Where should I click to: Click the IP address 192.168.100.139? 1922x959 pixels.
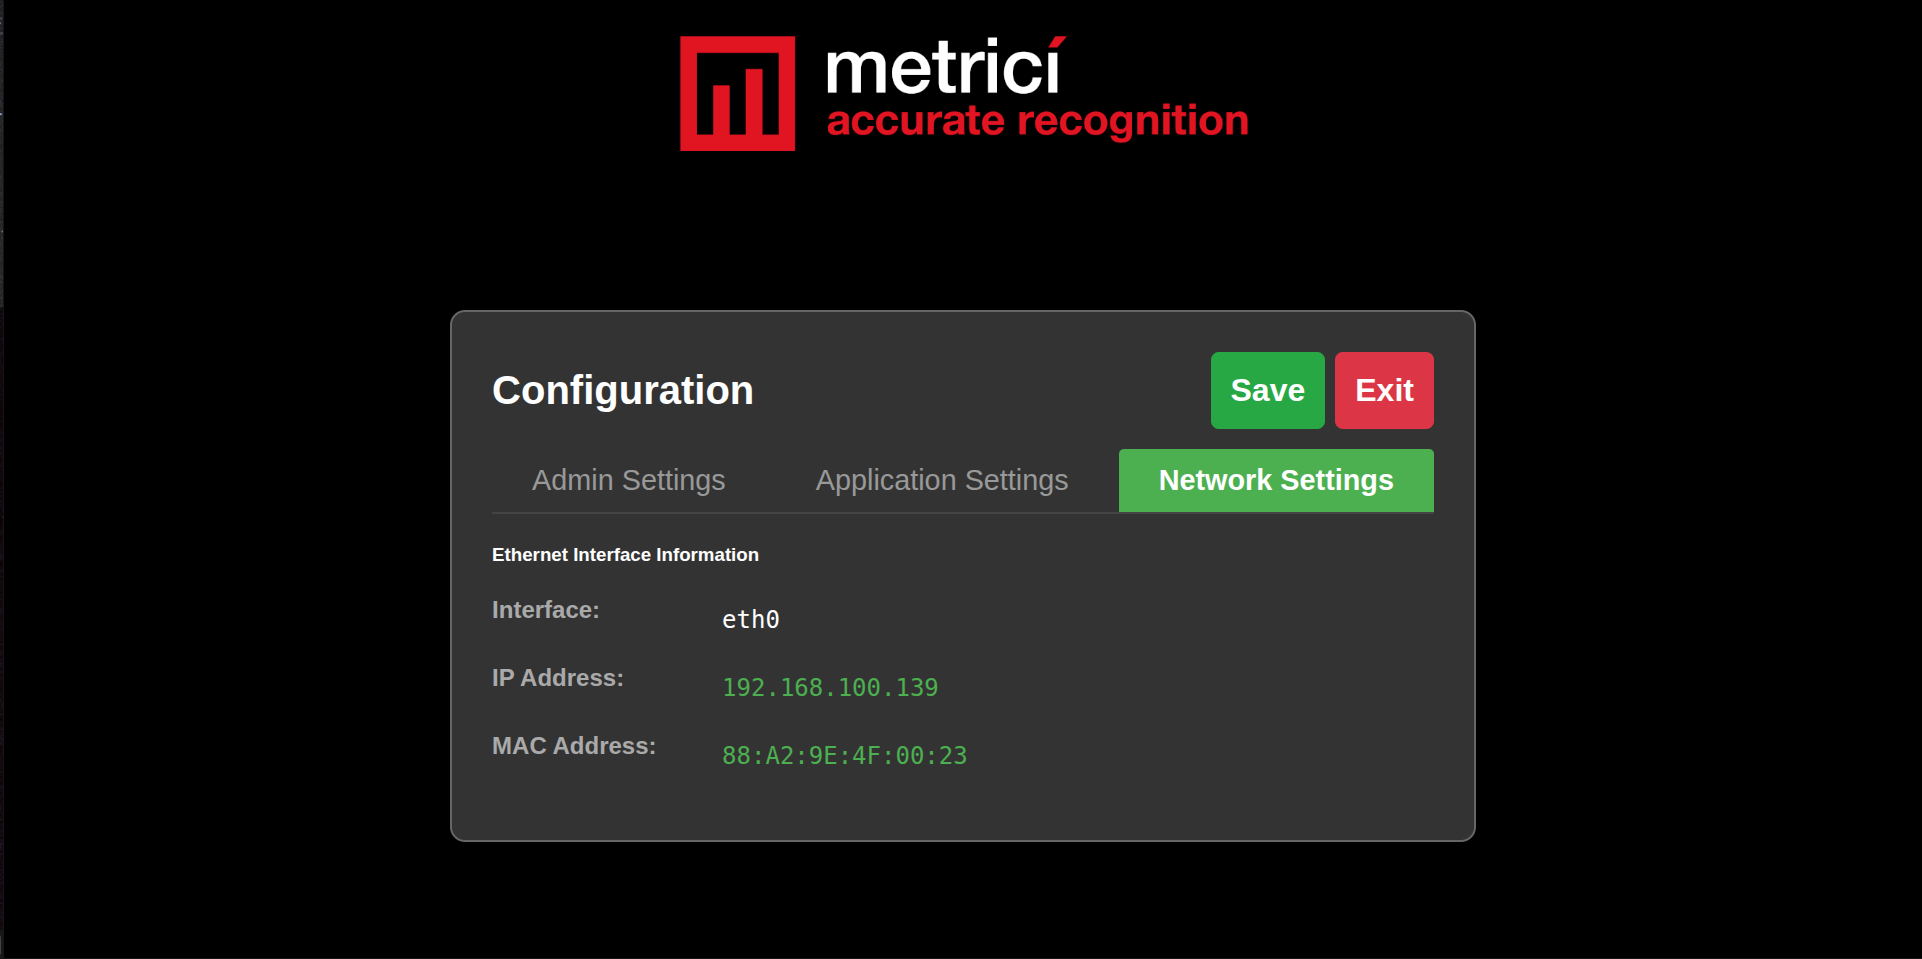click(830, 688)
